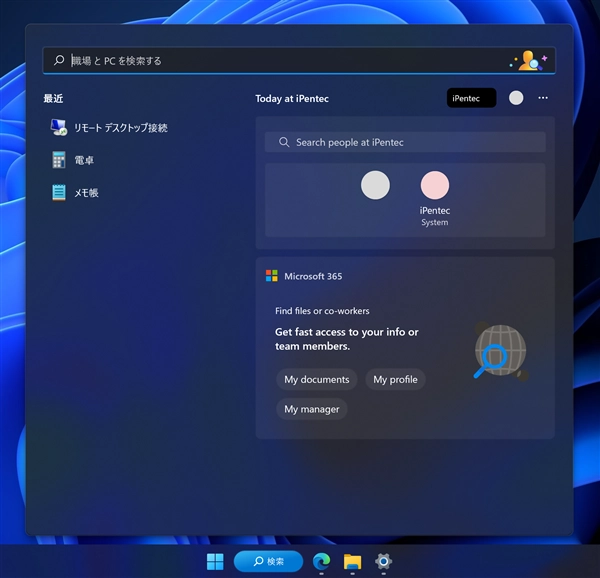Click the magnifier icon in the top search bar
Image resolution: width=600 pixels, height=578 pixels.
[59, 60]
